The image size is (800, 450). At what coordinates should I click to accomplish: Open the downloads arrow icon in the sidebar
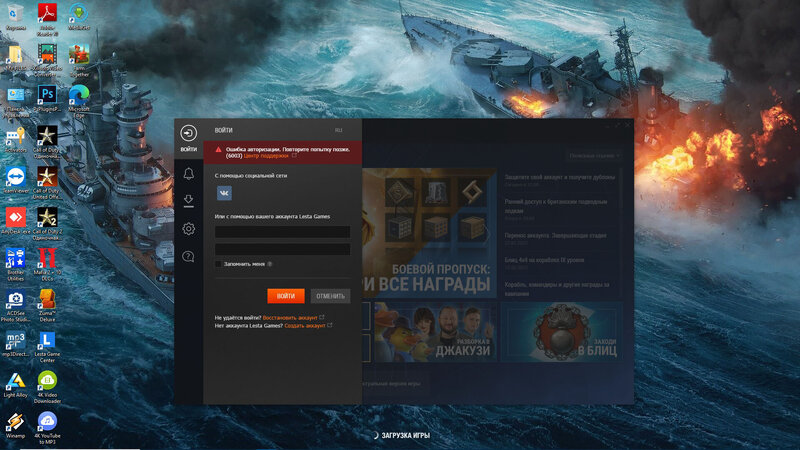click(x=188, y=201)
